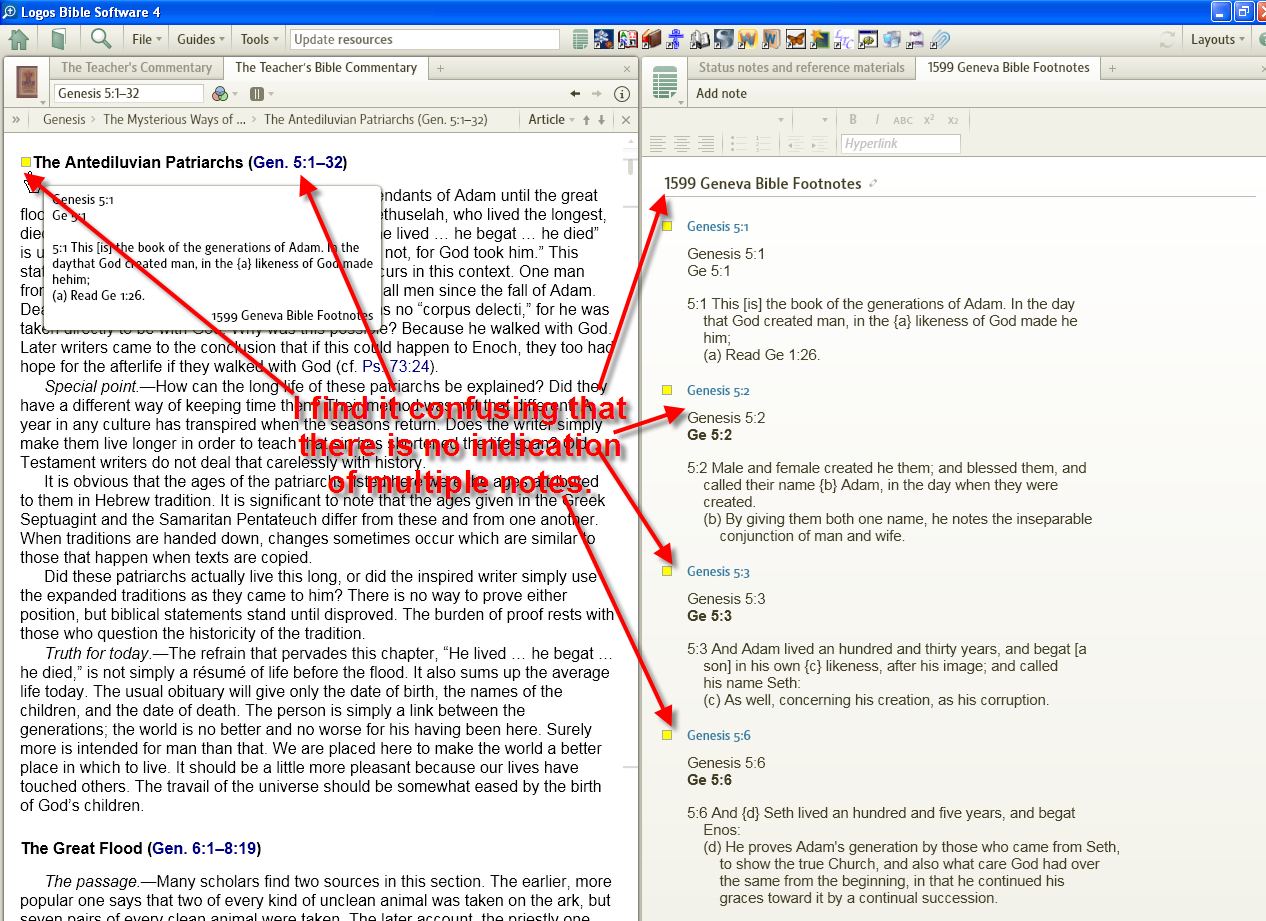Open the notes panel document icon menu
The image size is (1266, 921).
[666, 82]
